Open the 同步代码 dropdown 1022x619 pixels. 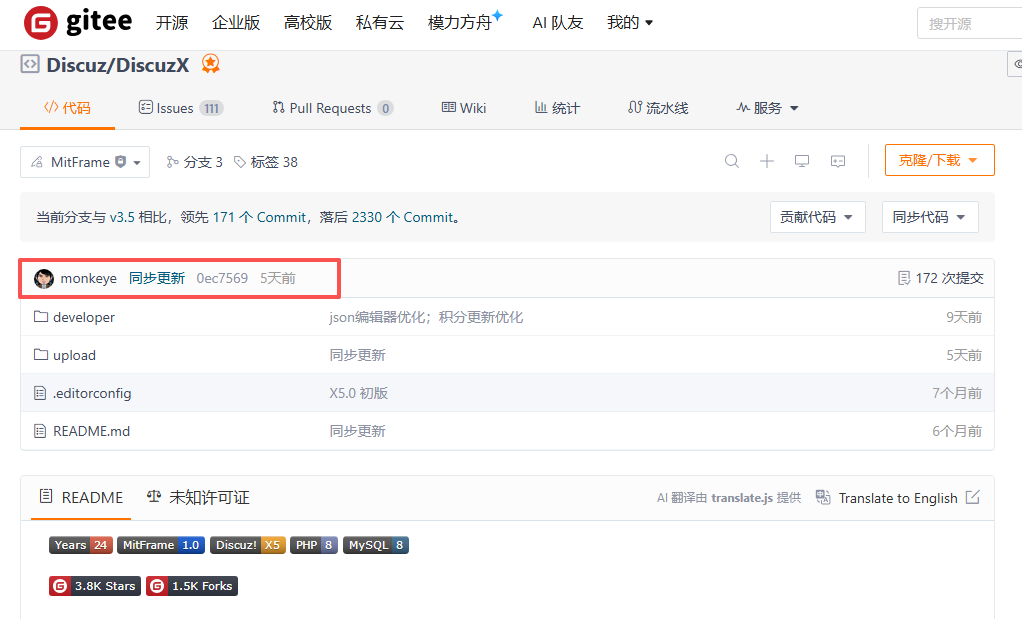pos(929,217)
